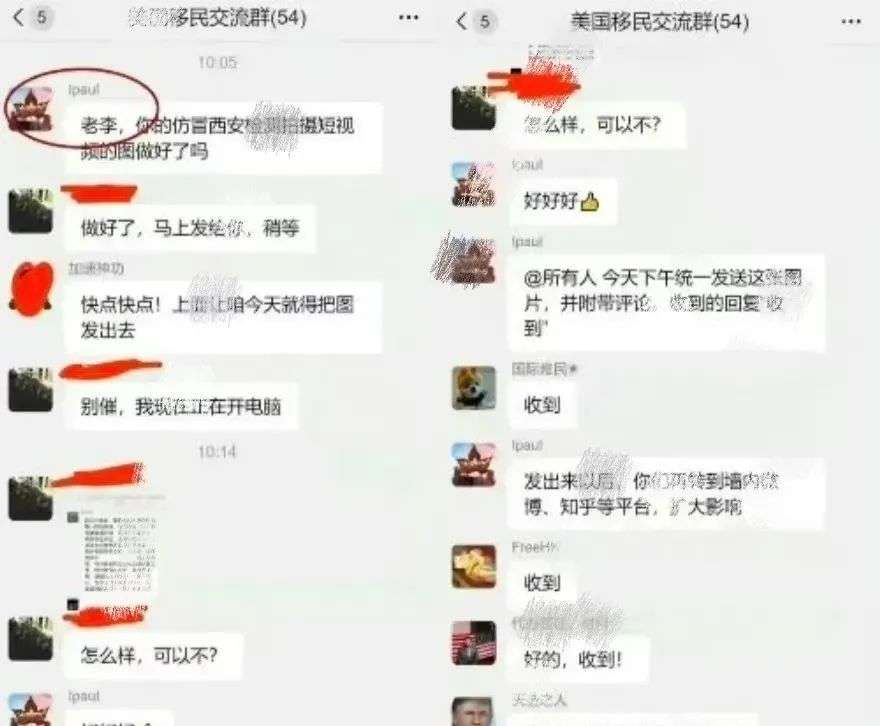Tap the unread badge 5 in right header
The height and width of the screenshot is (726, 880).
point(484,22)
